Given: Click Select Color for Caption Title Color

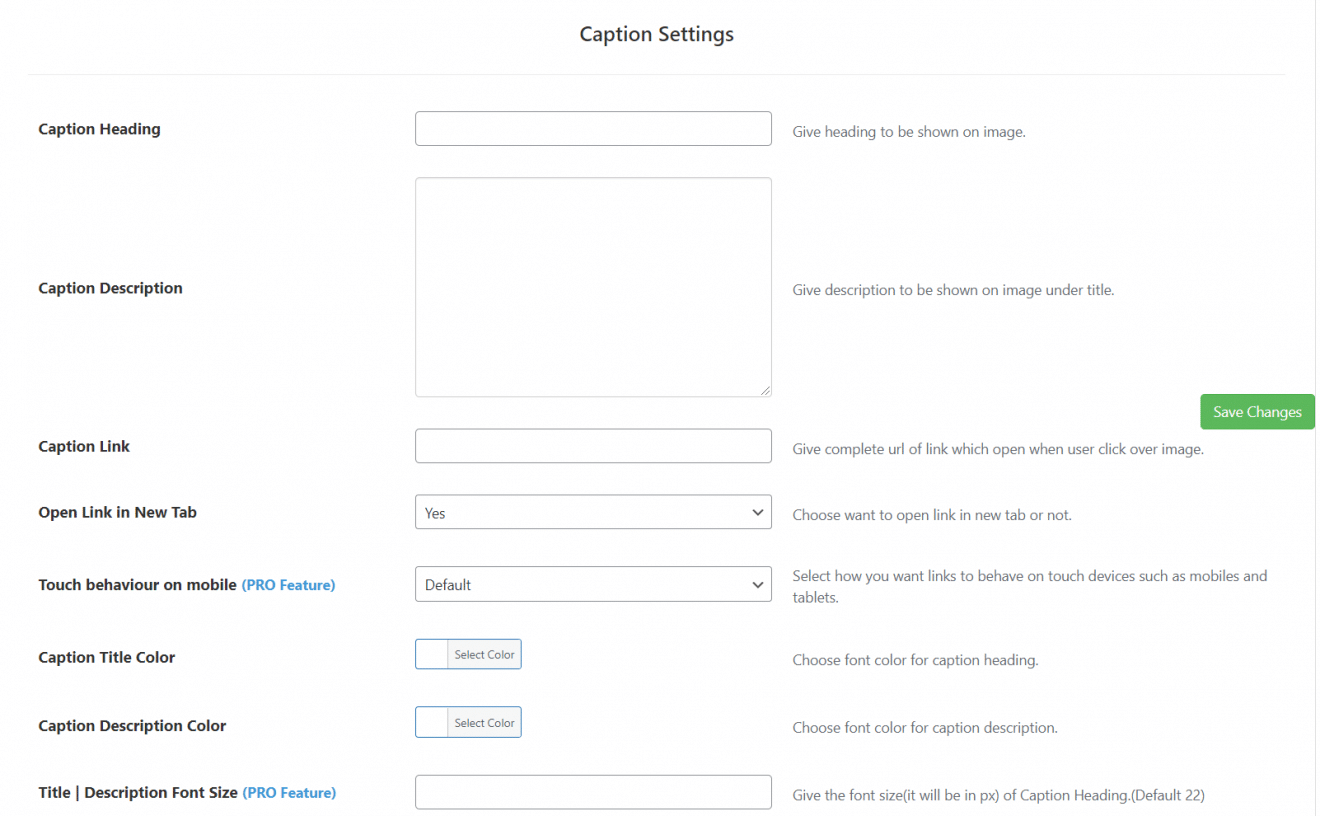Looking at the screenshot, I should 485,653.
